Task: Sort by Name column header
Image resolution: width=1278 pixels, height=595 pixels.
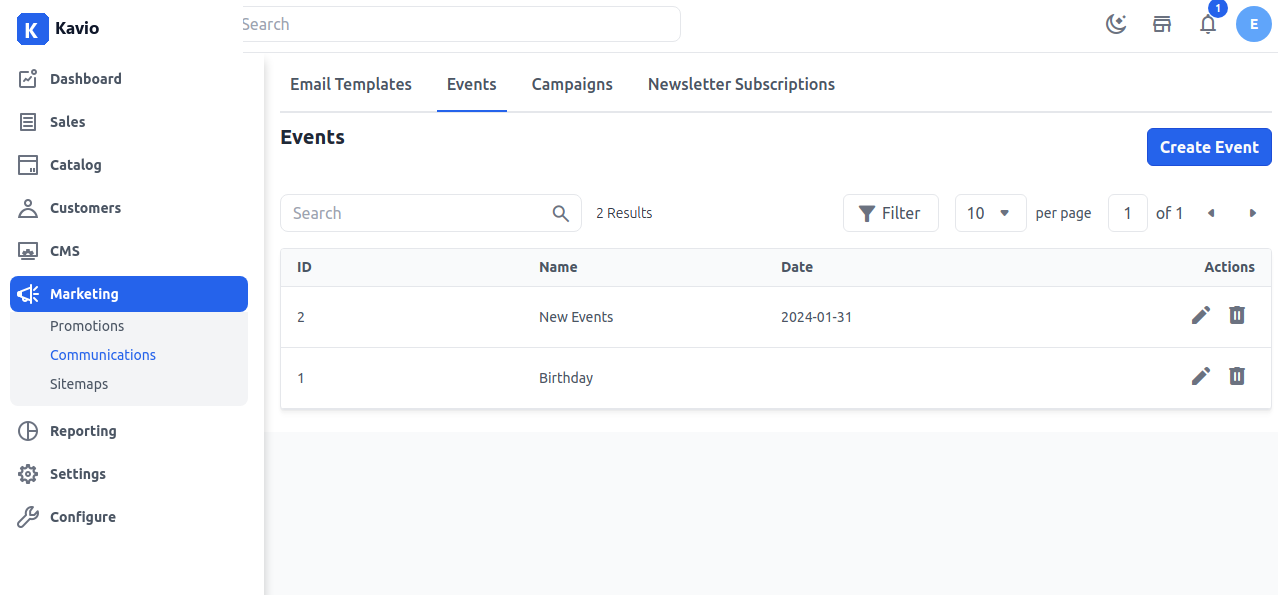Action: (558, 267)
